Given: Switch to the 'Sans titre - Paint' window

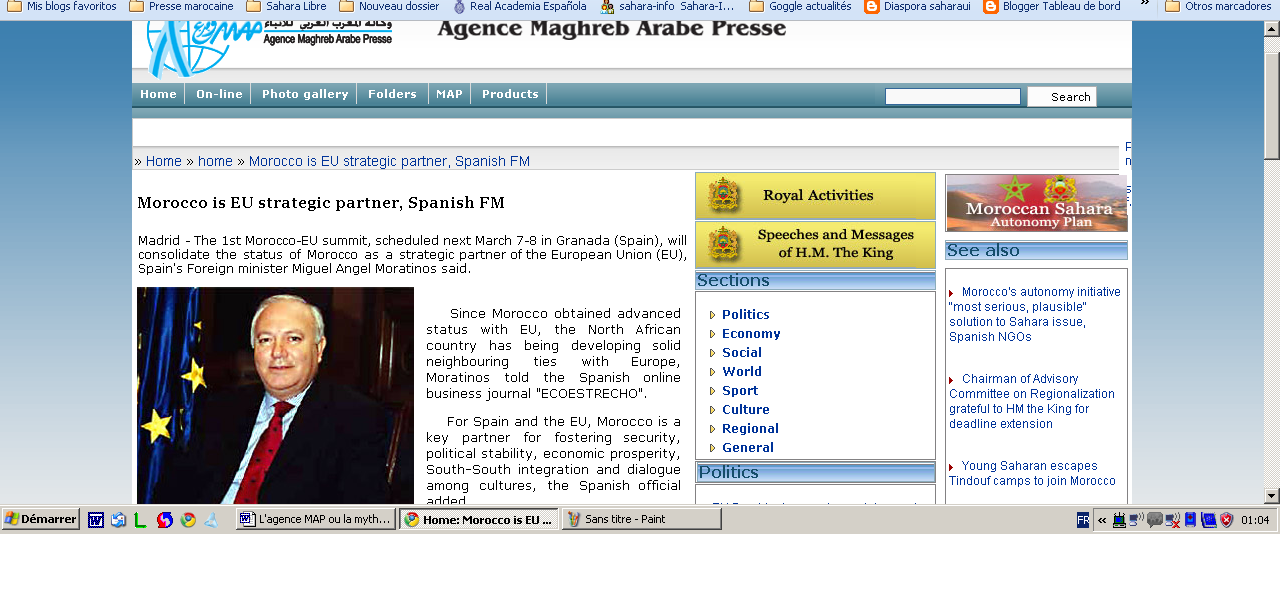Looking at the screenshot, I should [x=641, y=519].
